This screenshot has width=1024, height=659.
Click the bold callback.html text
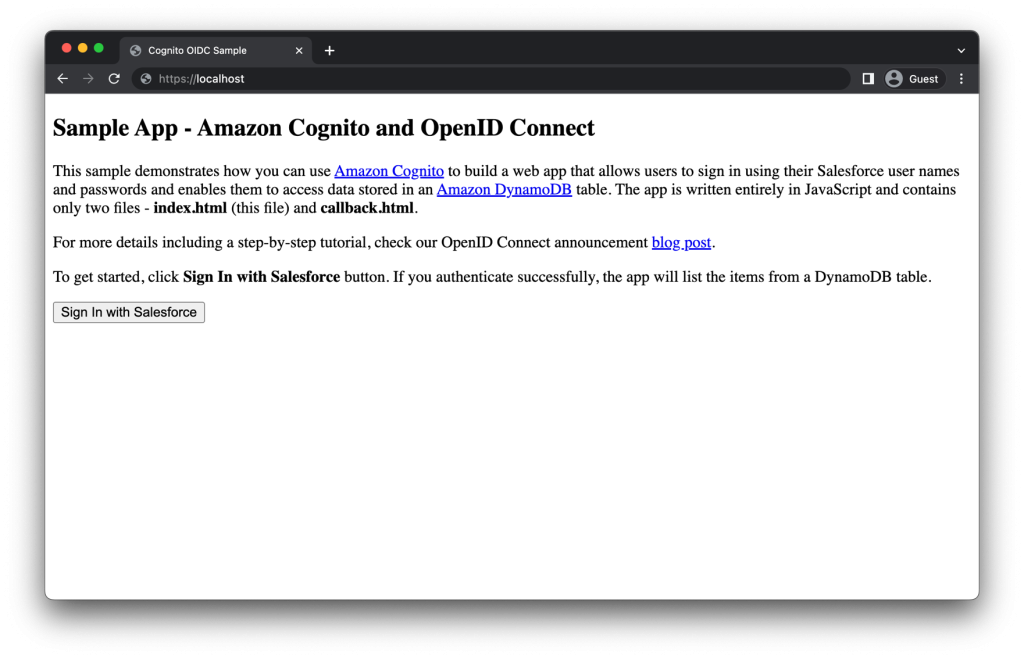[367, 208]
